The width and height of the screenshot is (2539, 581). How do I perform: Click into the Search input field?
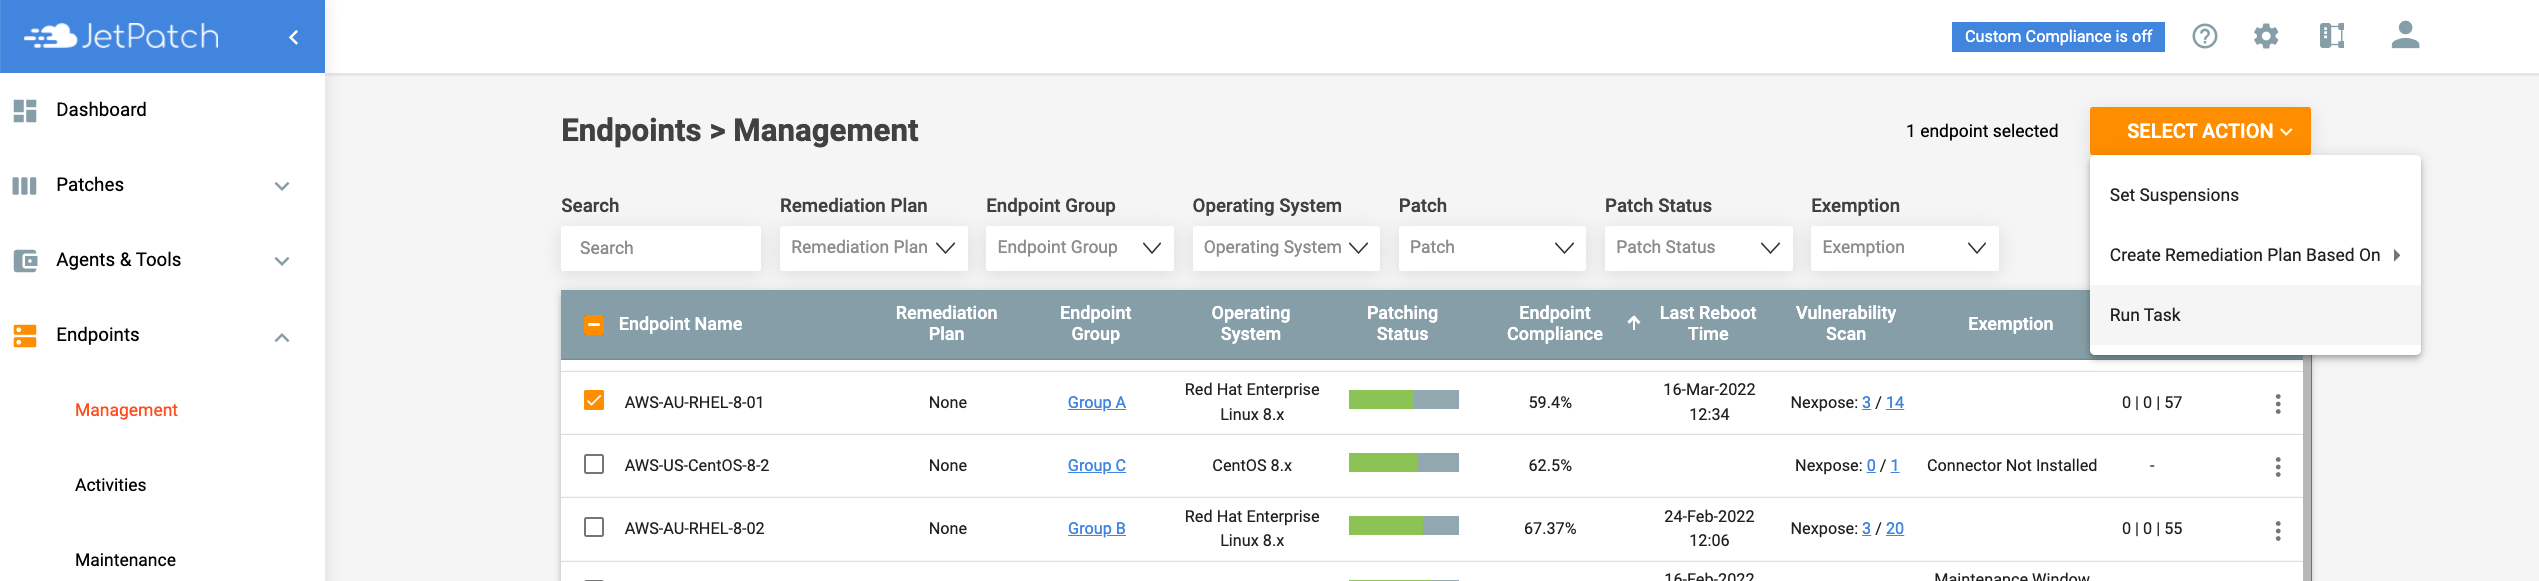(660, 248)
